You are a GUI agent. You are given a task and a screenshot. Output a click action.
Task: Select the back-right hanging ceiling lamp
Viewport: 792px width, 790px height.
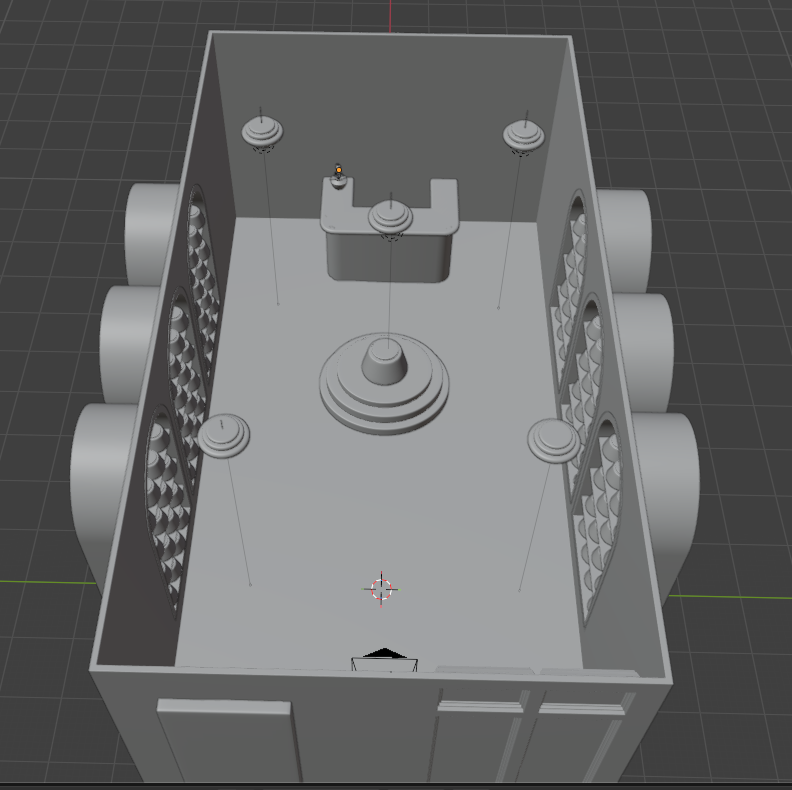pyautogui.click(x=523, y=136)
